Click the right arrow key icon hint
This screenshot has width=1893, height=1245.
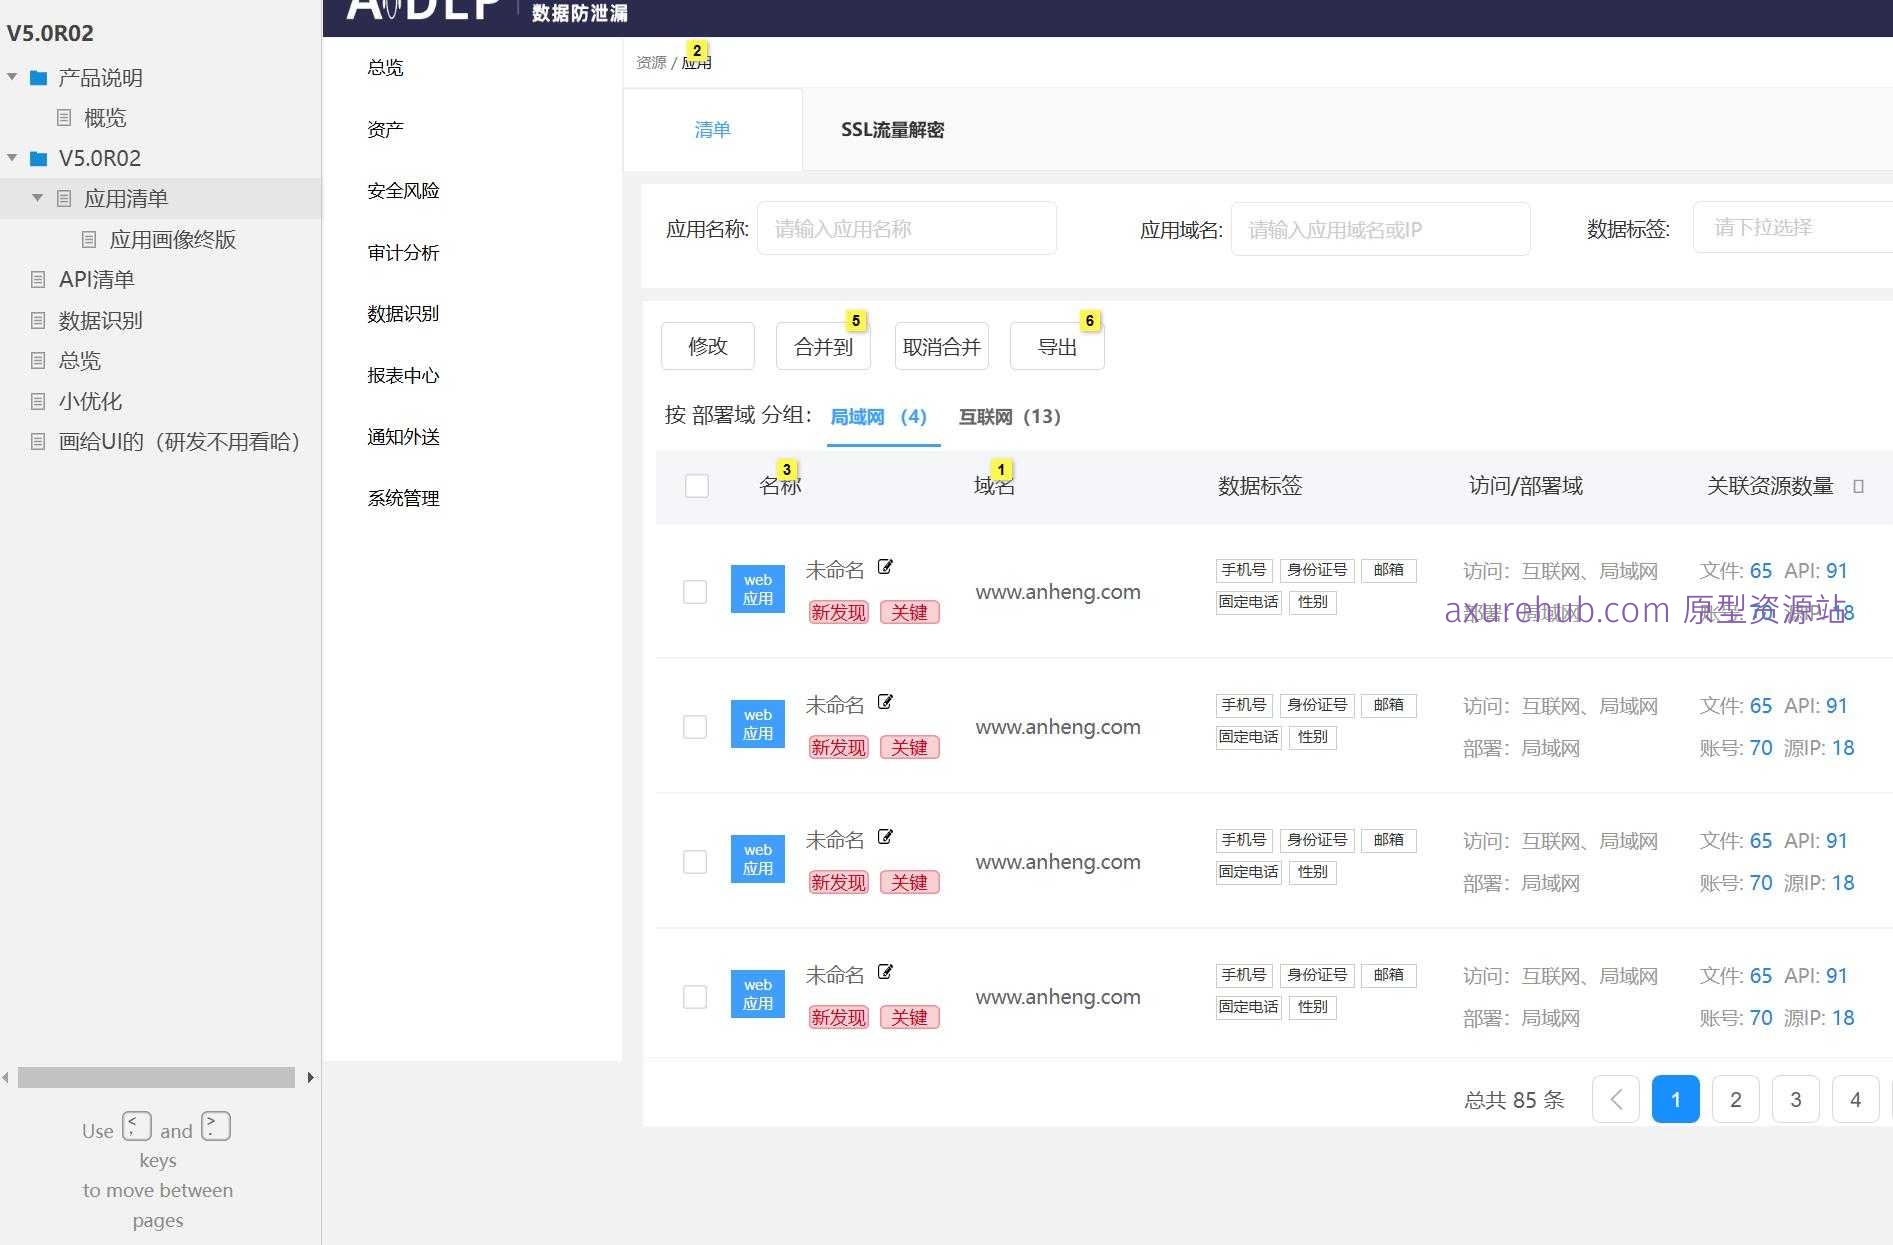pos(216,1126)
